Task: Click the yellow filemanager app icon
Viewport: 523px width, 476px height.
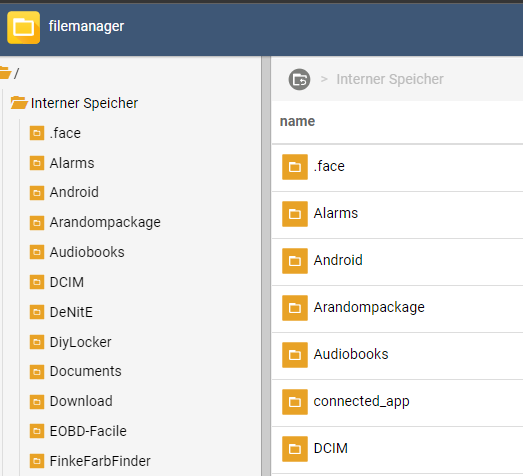Action: [23, 27]
